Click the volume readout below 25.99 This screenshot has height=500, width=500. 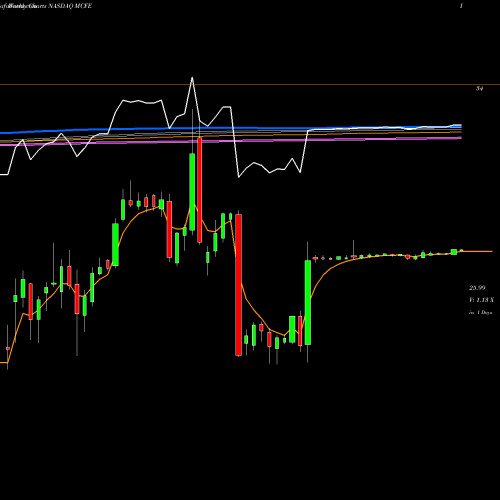click(481, 300)
